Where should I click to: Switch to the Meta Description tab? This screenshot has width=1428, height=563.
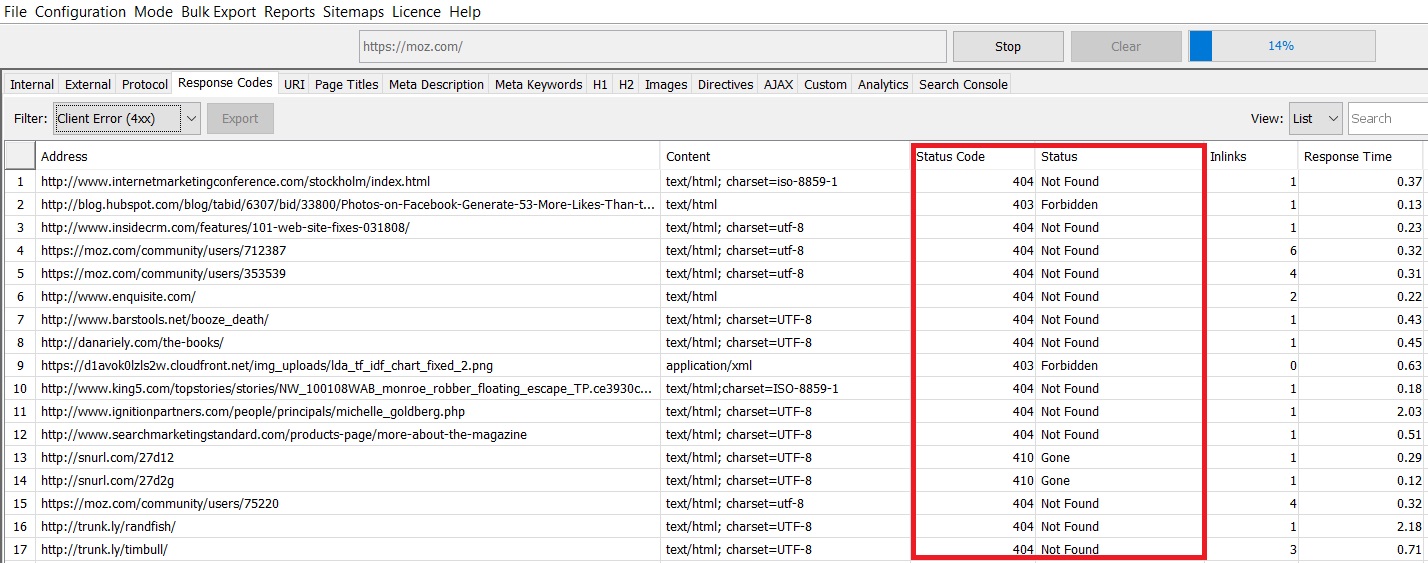[436, 84]
